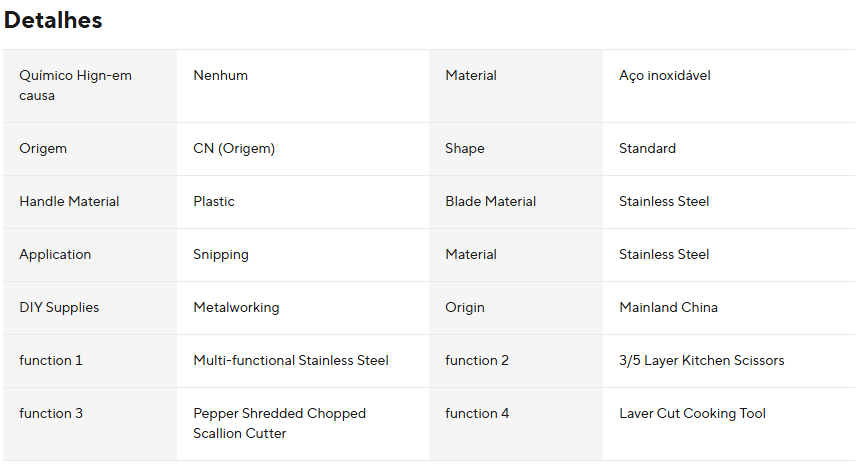This screenshot has height=466, width=865.
Task: Click the Aço inoxidável value
Action: pyautogui.click(x=664, y=75)
